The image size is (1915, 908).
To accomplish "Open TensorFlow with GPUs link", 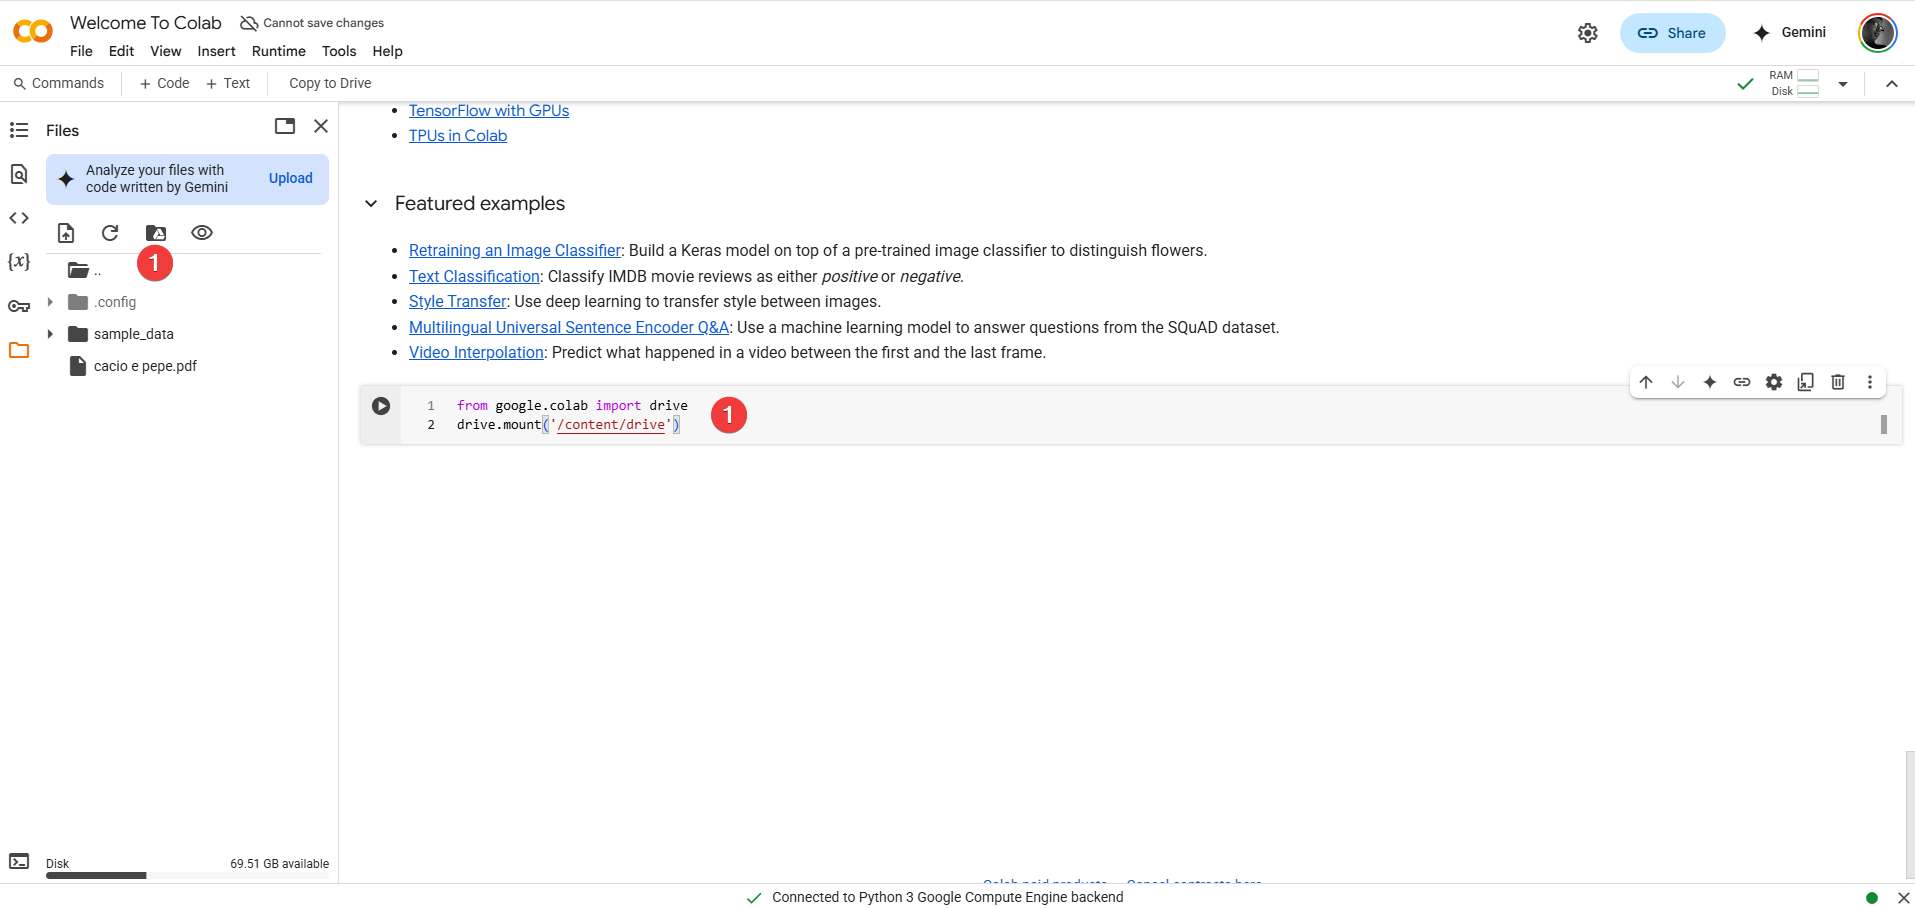I will pyautogui.click(x=489, y=111).
